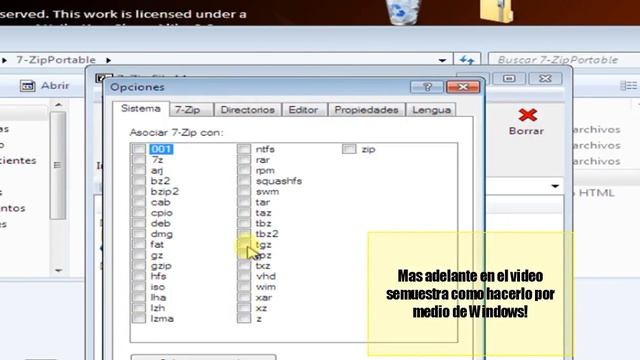Image resolution: width=640 pixels, height=360 pixels.
Task: Click the lzh extension label
Action: click(158, 308)
